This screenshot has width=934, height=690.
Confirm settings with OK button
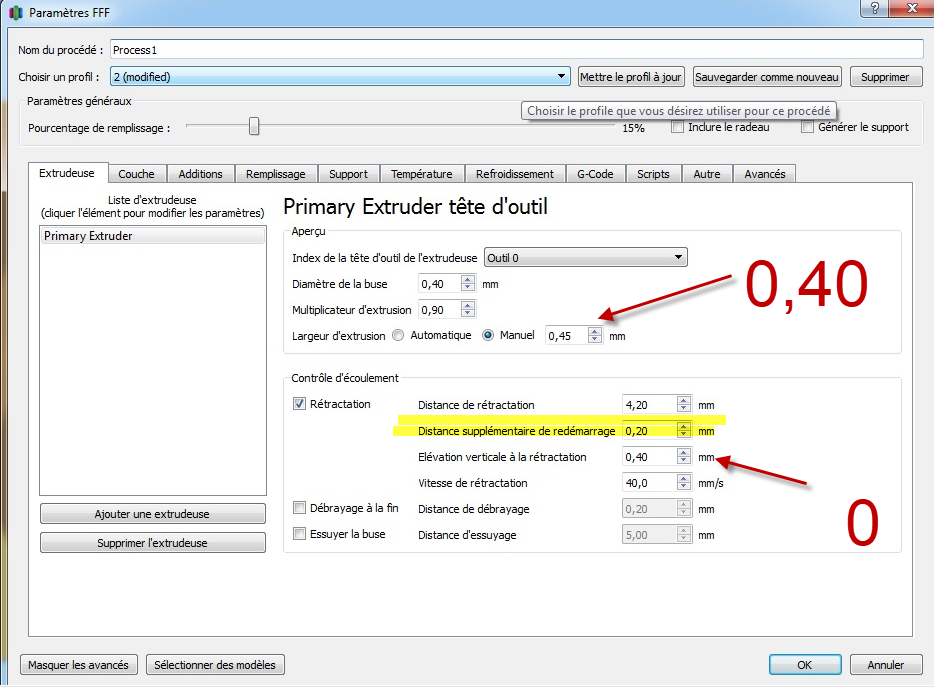(x=805, y=664)
